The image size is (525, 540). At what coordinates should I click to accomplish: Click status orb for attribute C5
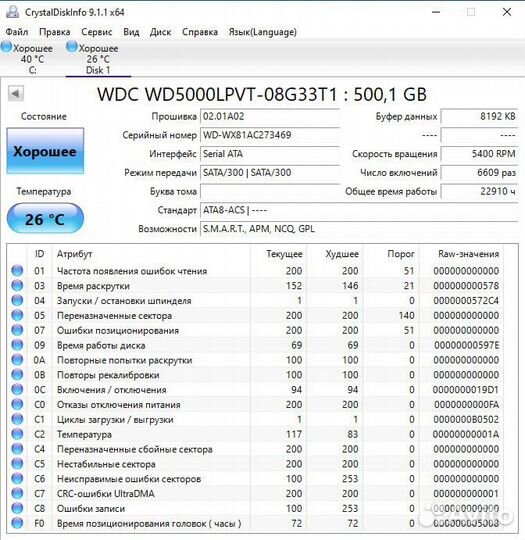click(17, 464)
